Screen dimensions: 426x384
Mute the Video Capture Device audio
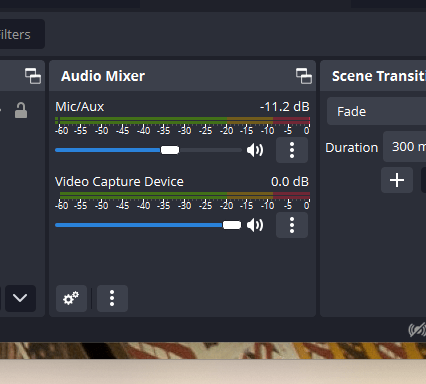[255, 225]
